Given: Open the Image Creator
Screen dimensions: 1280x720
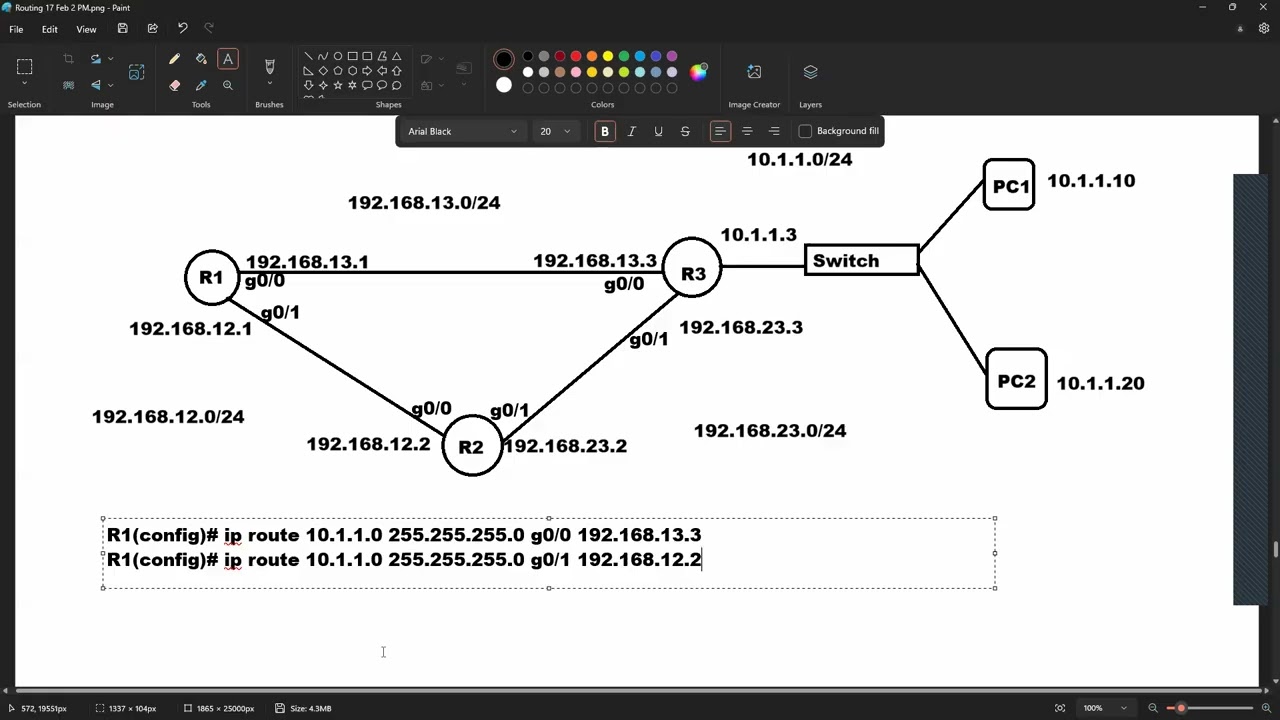Looking at the screenshot, I should point(754,72).
